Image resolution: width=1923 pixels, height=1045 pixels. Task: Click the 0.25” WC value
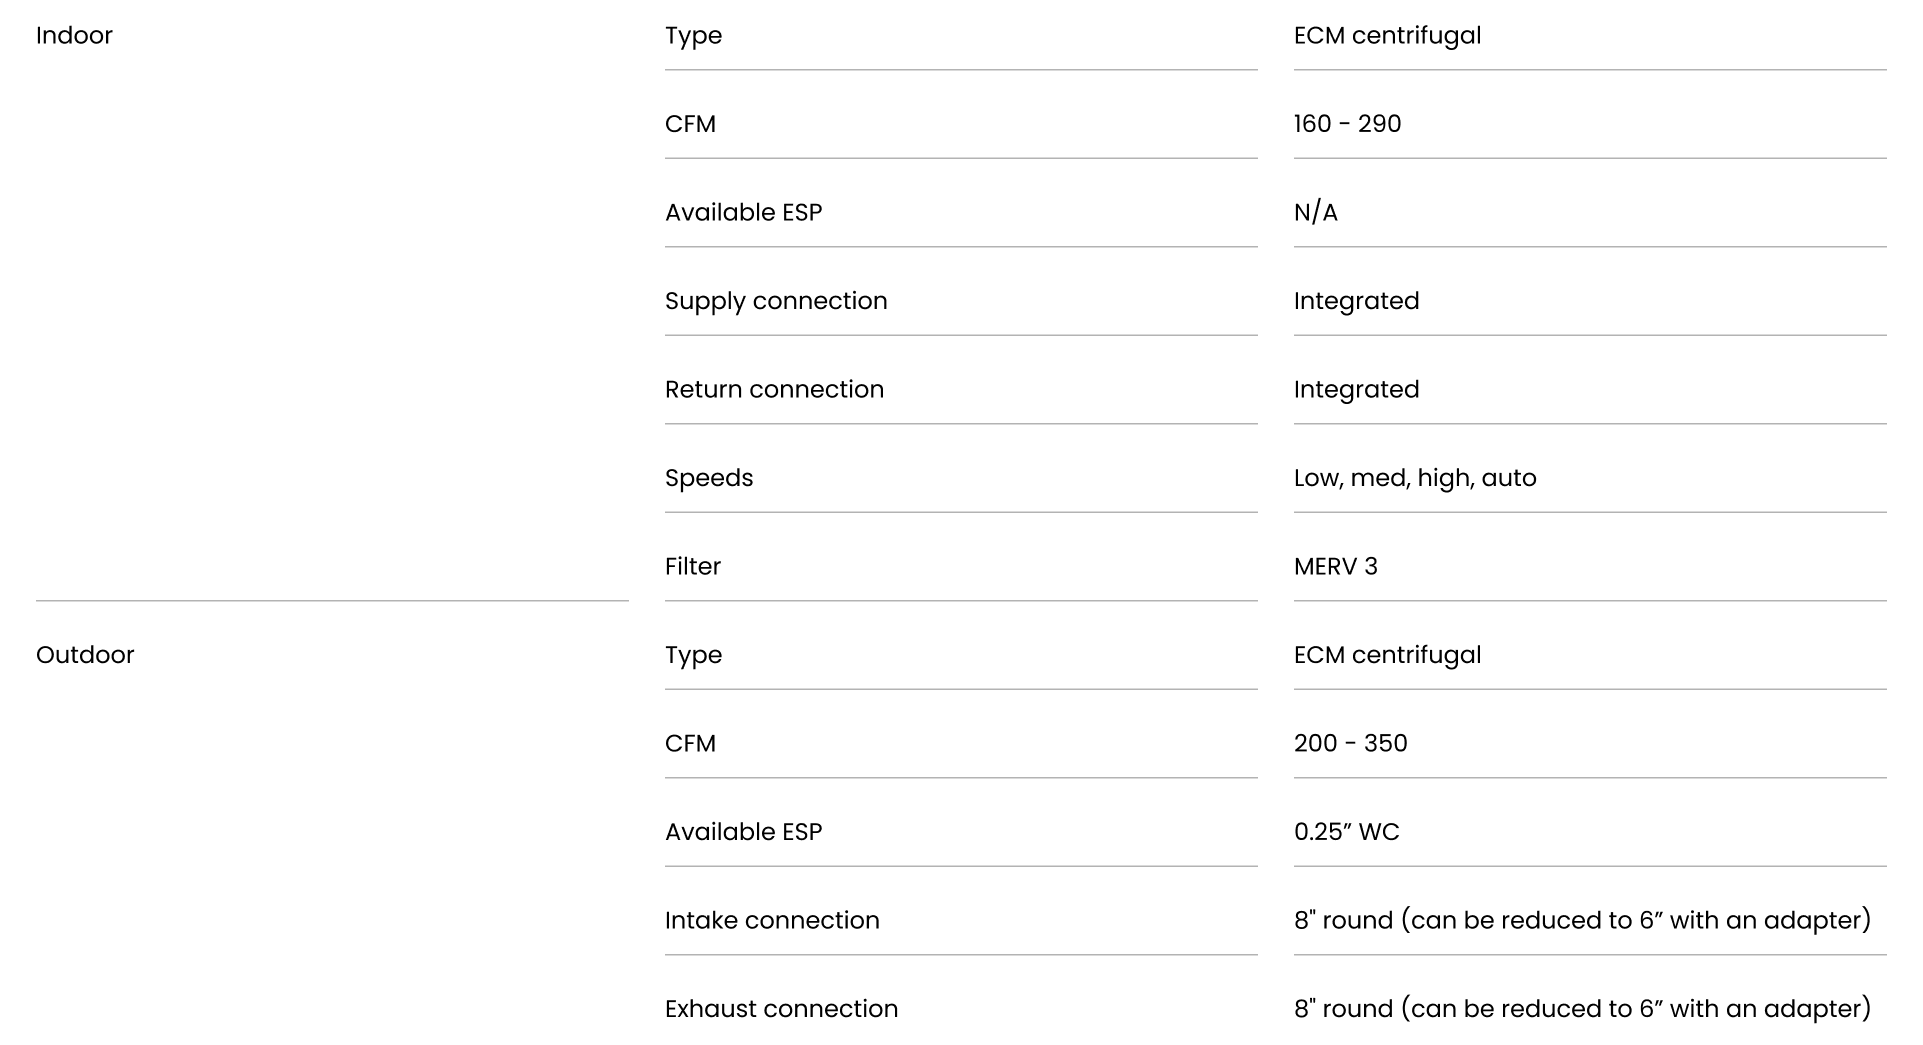pos(1346,832)
